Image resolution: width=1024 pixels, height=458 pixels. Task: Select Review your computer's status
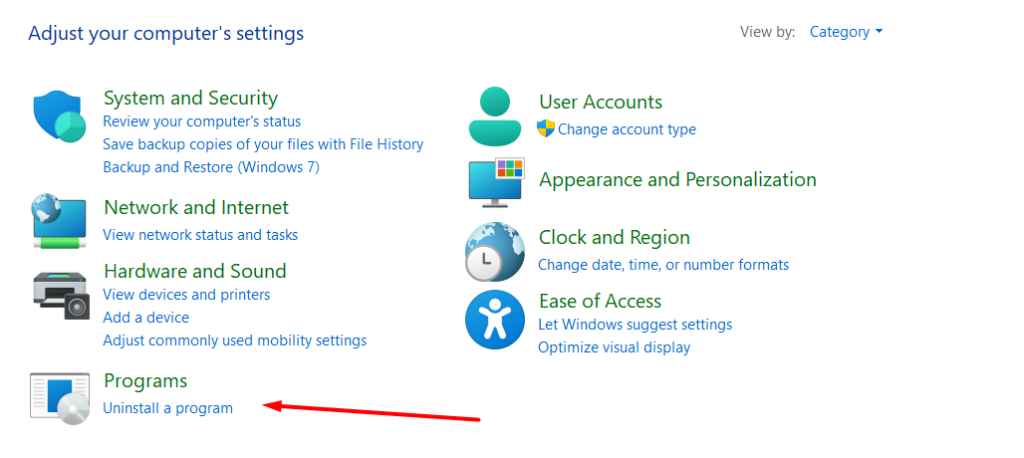(x=203, y=121)
